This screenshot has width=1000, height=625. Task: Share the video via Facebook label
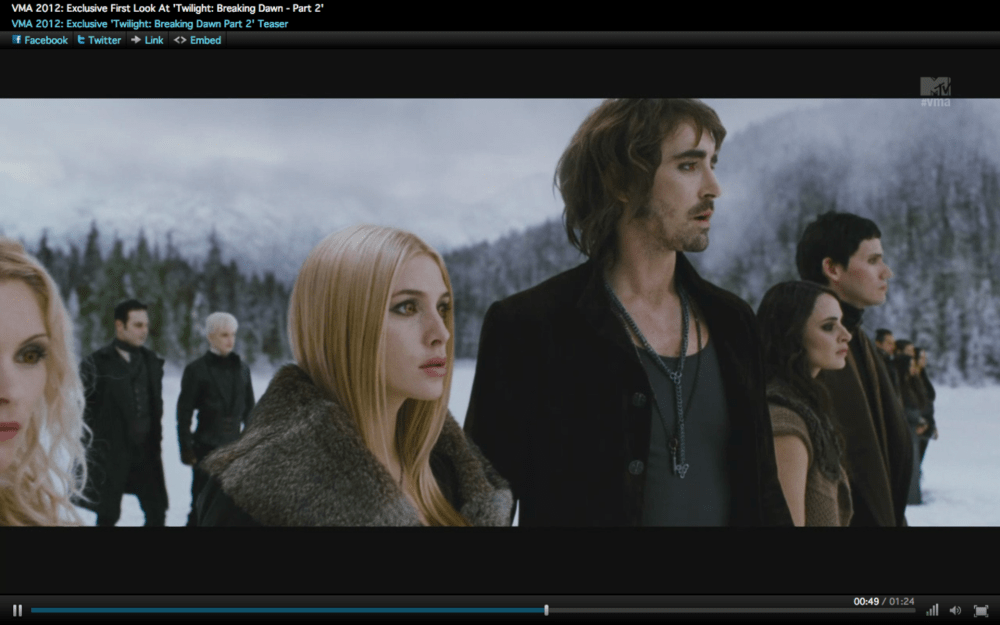[46, 40]
